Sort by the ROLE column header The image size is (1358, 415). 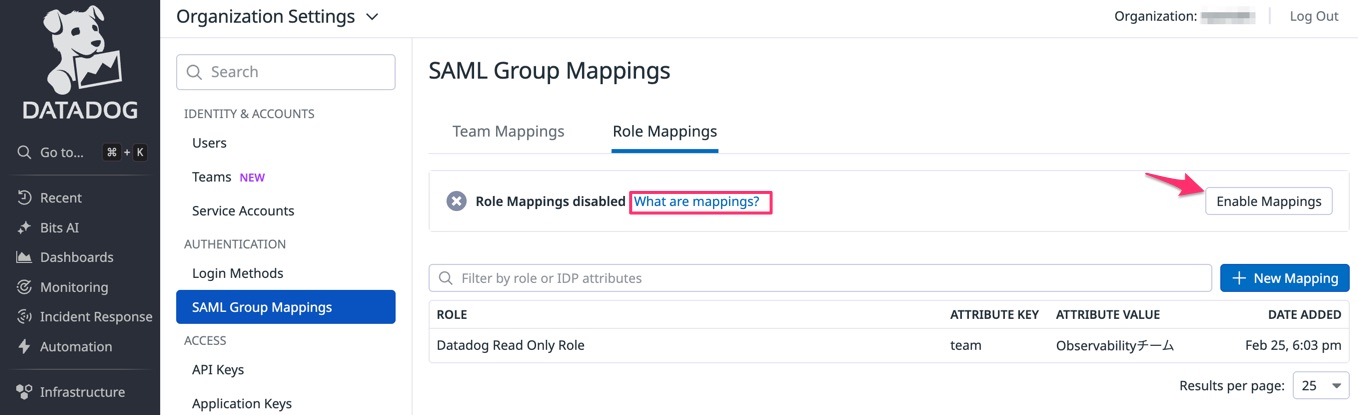pyautogui.click(x=452, y=315)
